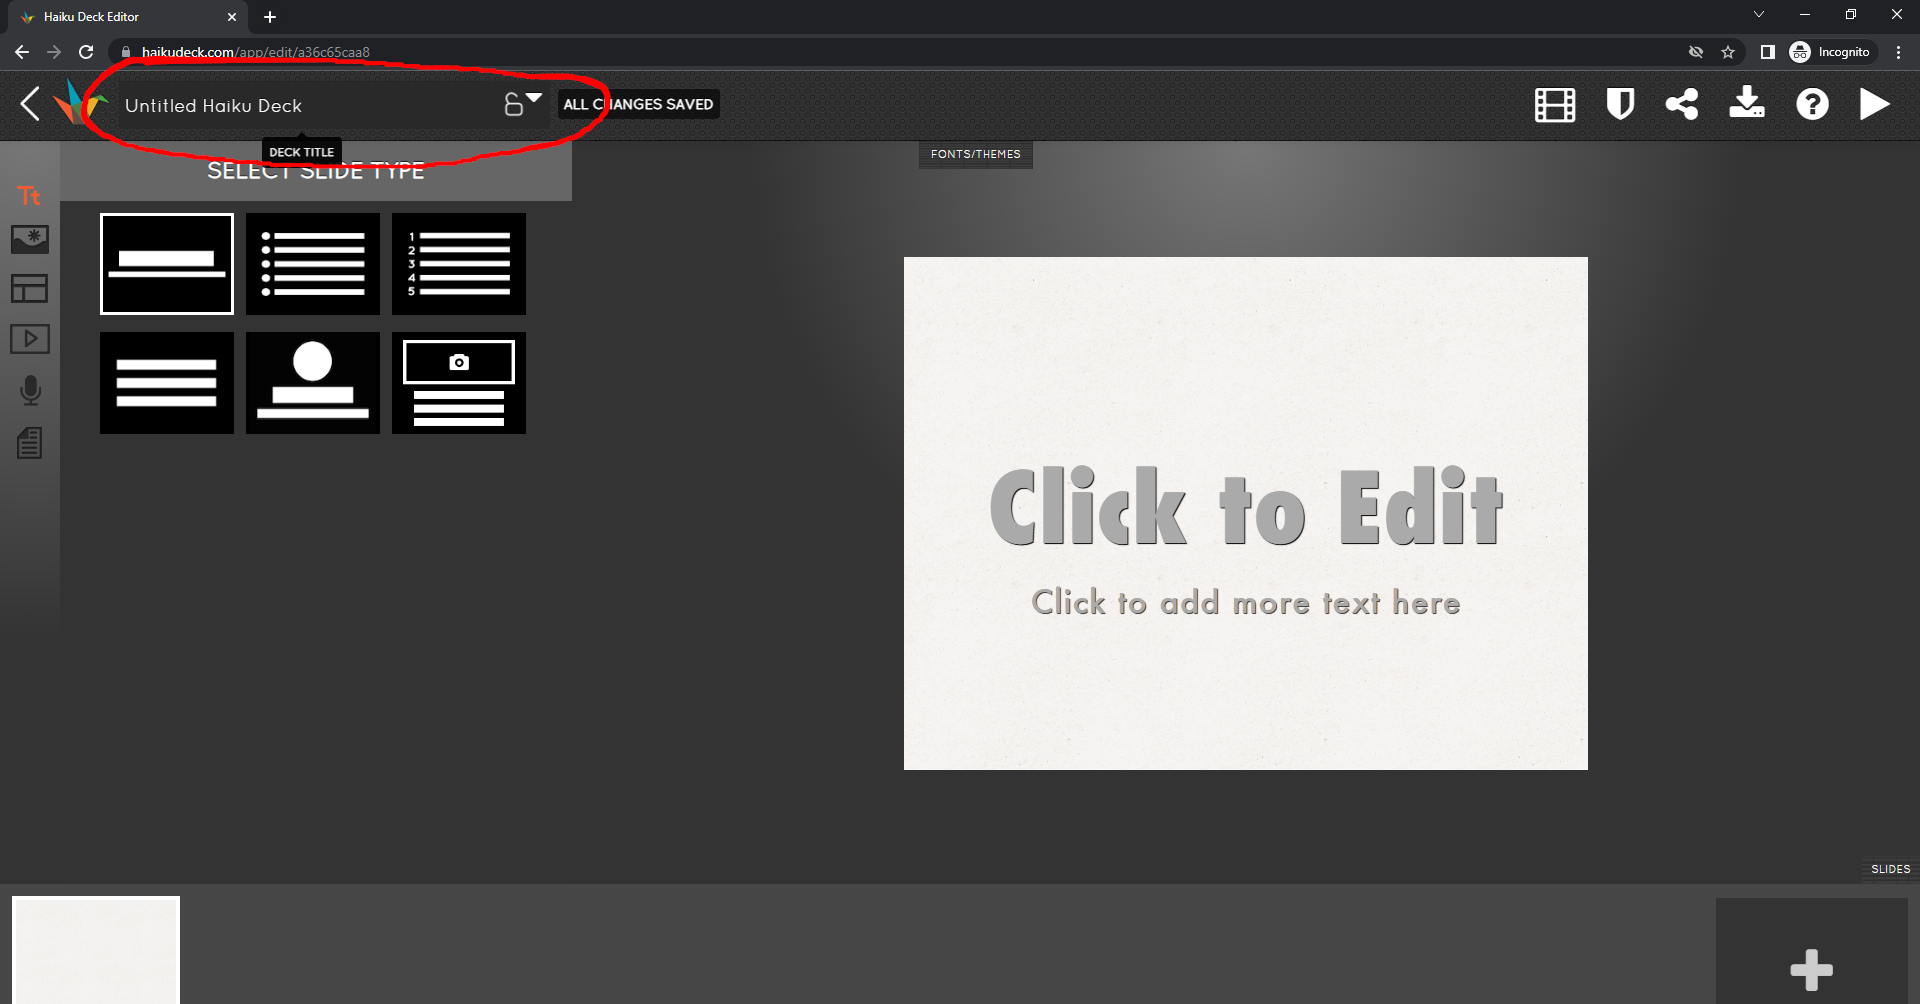Image resolution: width=1920 pixels, height=1004 pixels.
Task: Bookmark this page with star icon
Action: tap(1728, 52)
